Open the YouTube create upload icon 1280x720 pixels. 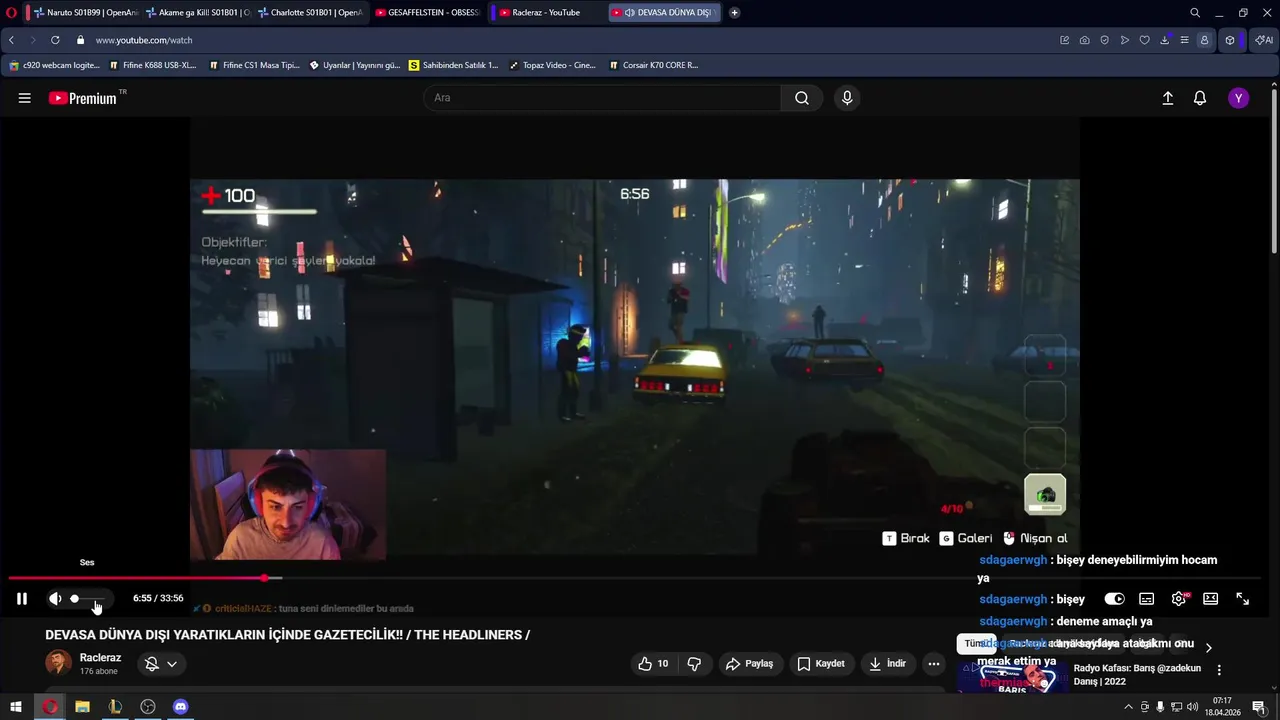click(1167, 98)
